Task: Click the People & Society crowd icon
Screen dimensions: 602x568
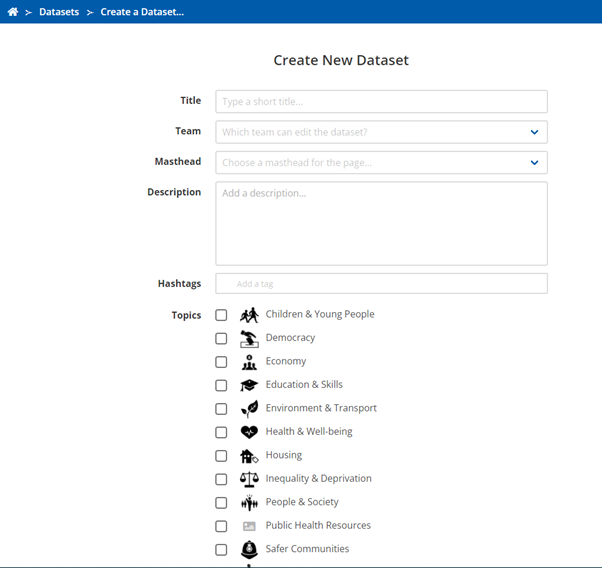Action: [x=249, y=503]
